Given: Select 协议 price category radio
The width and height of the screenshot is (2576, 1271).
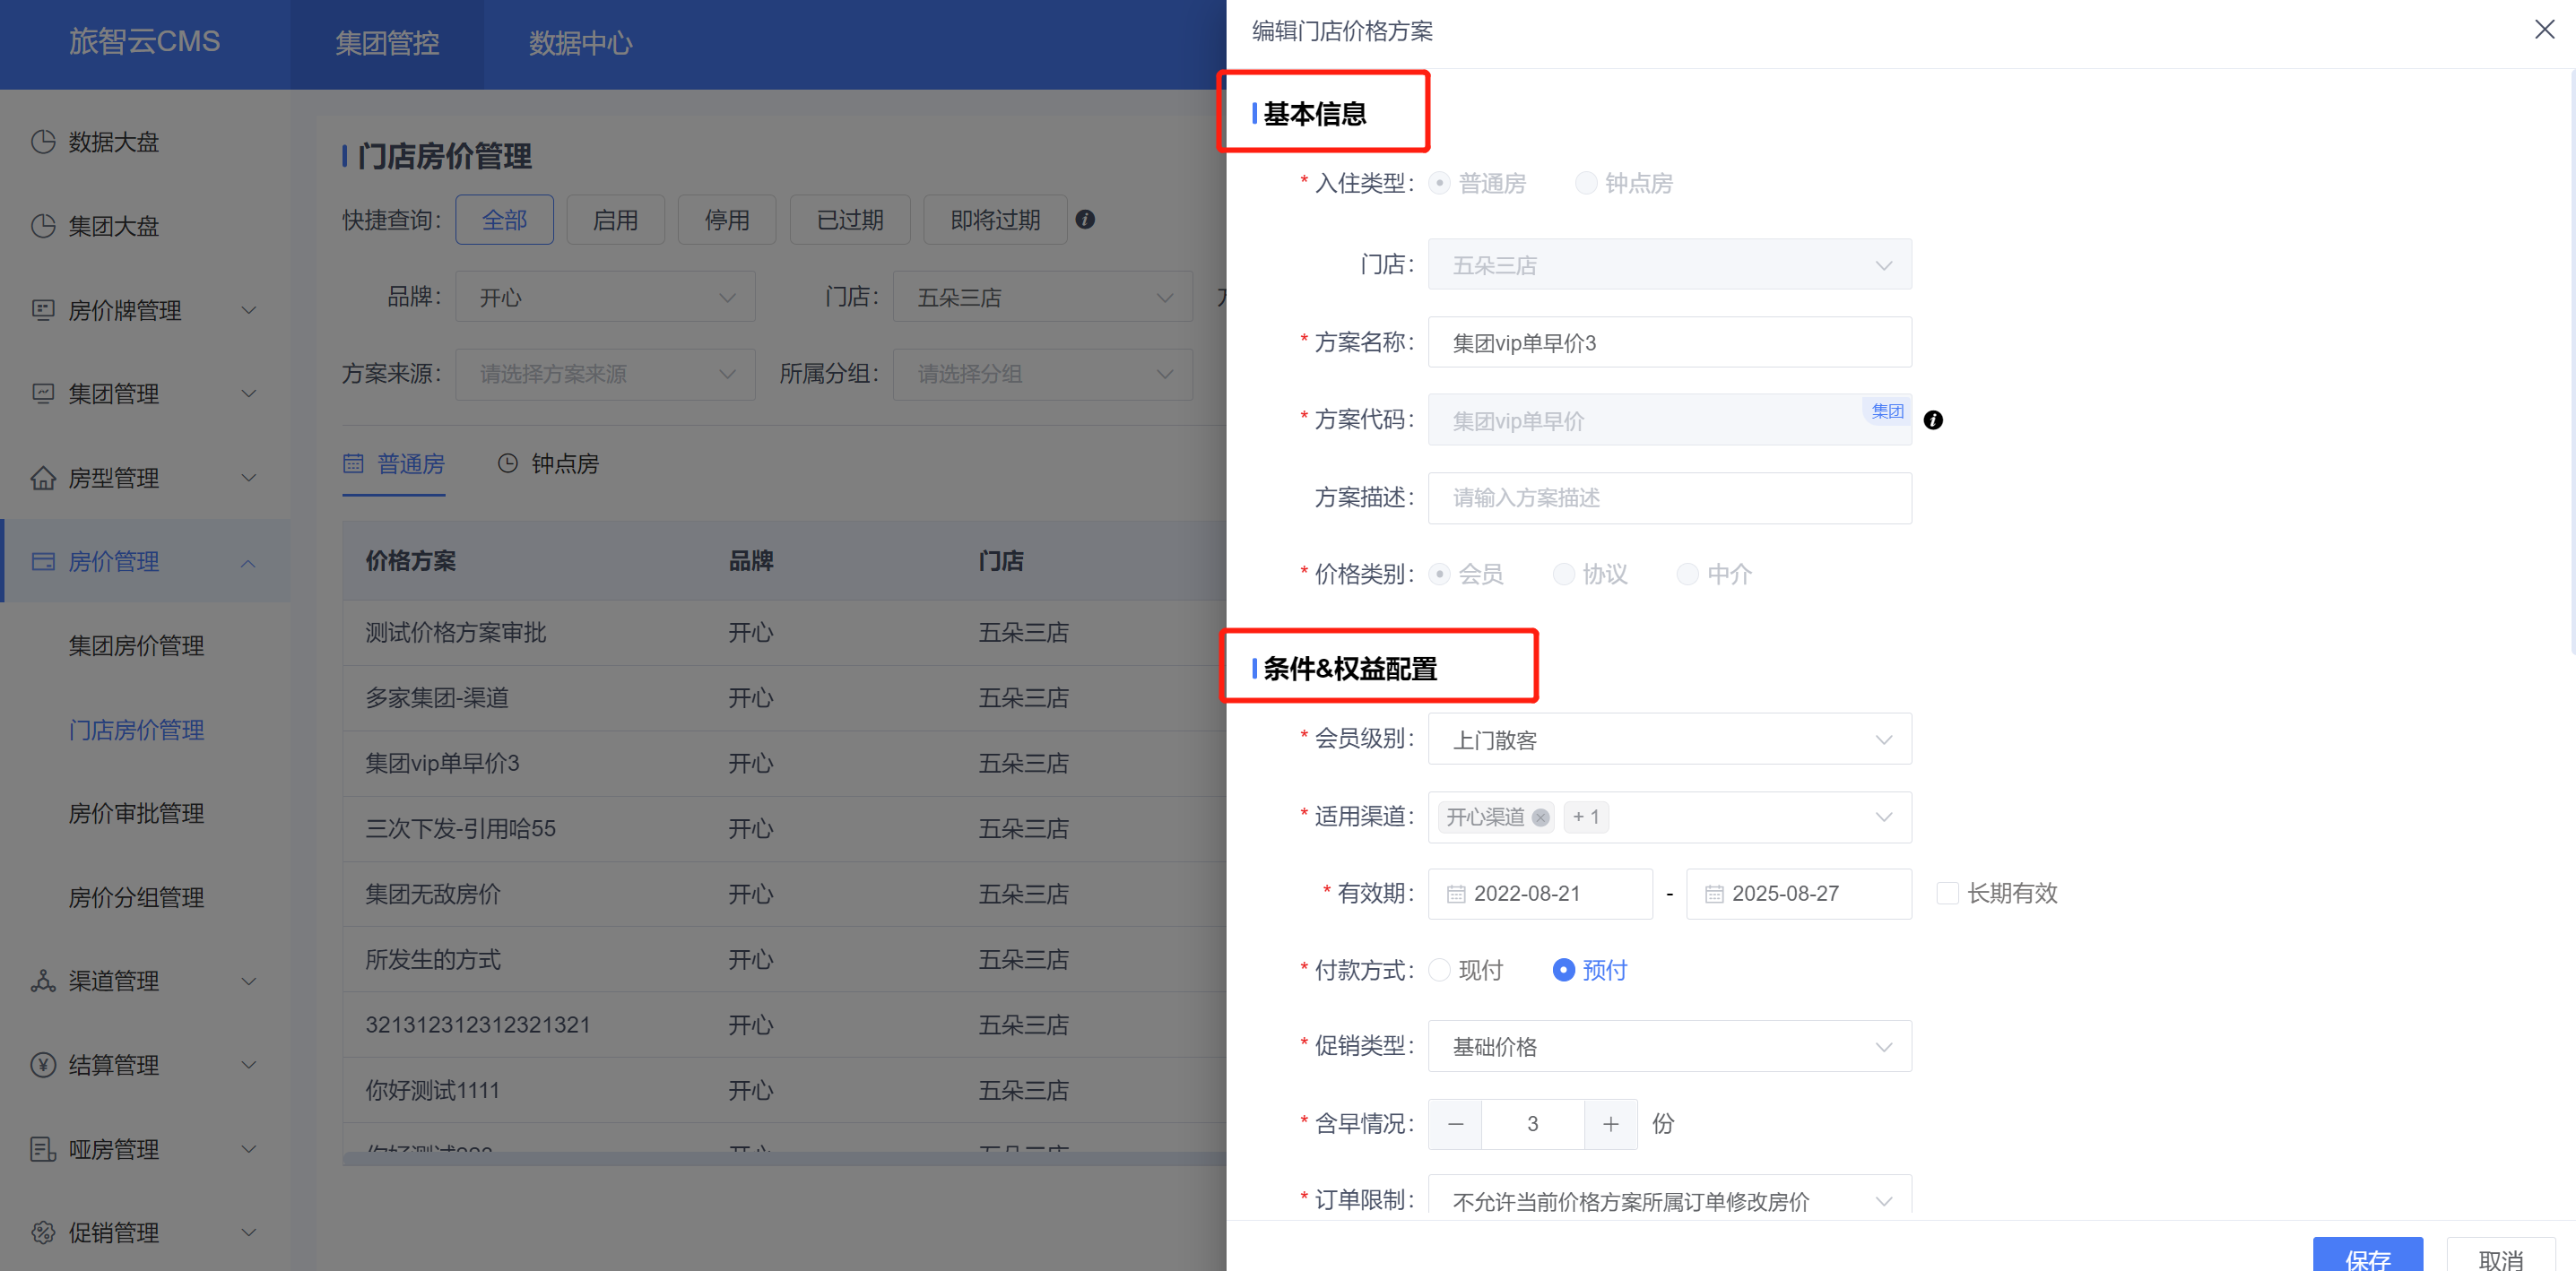Looking at the screenshot, I should (1563, 574).
